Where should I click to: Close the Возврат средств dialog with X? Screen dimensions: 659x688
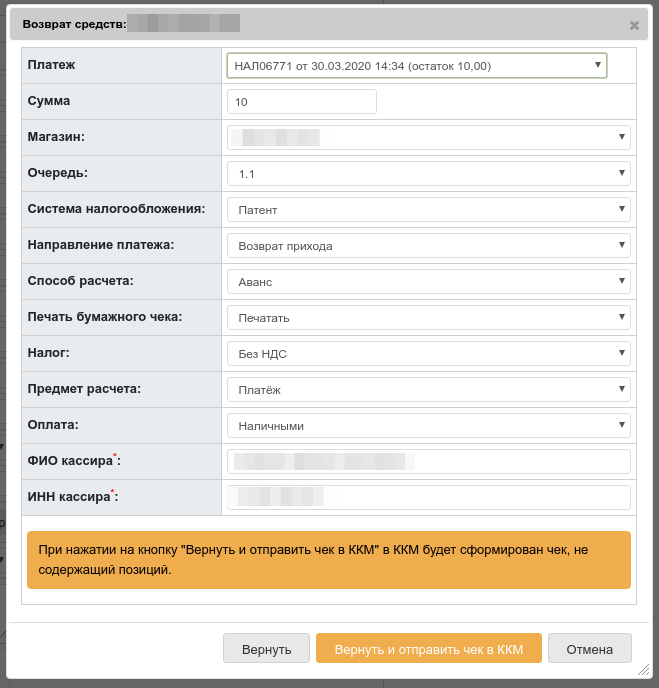coord(634,25)
